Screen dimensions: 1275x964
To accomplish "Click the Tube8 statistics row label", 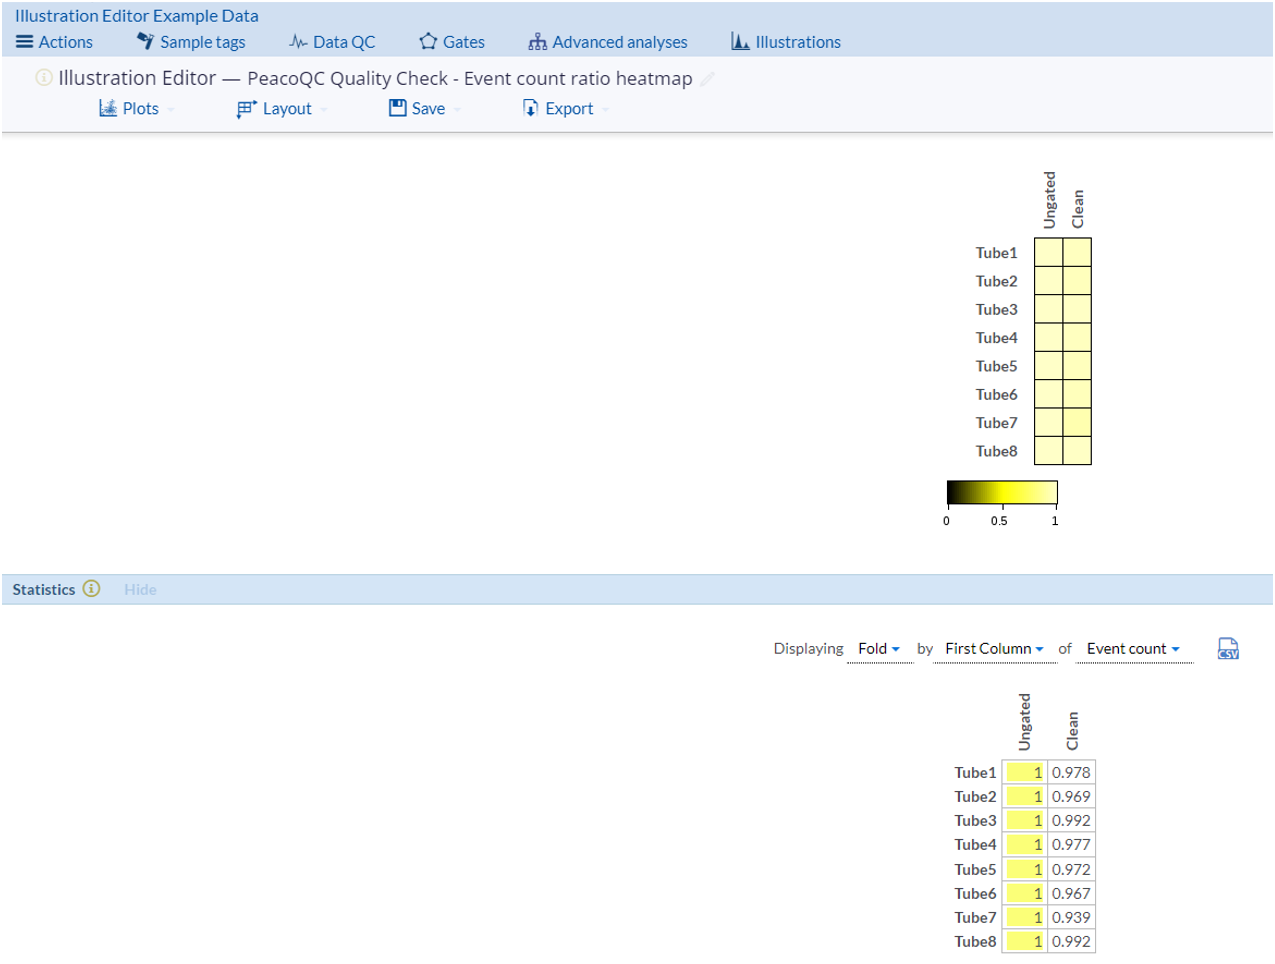I will click(975, 942).
